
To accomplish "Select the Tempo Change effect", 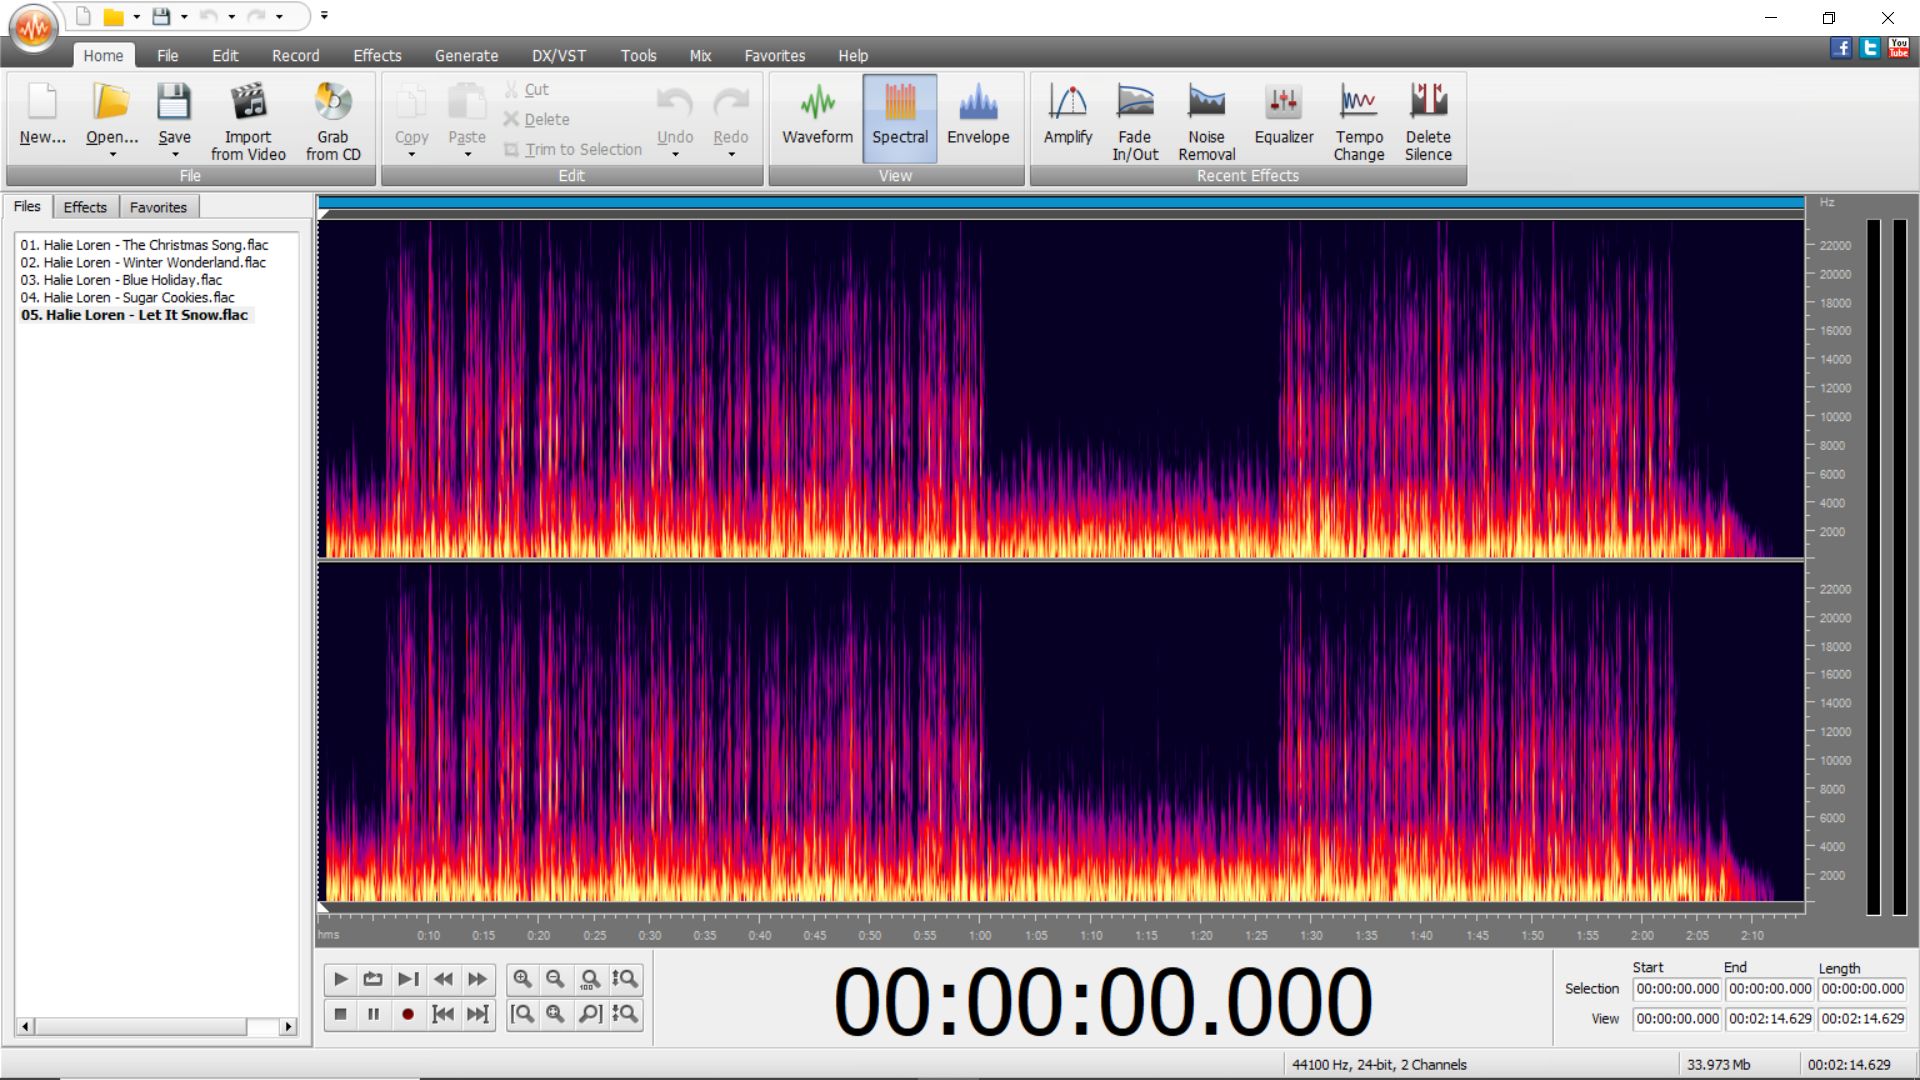I will (1358, 121).
